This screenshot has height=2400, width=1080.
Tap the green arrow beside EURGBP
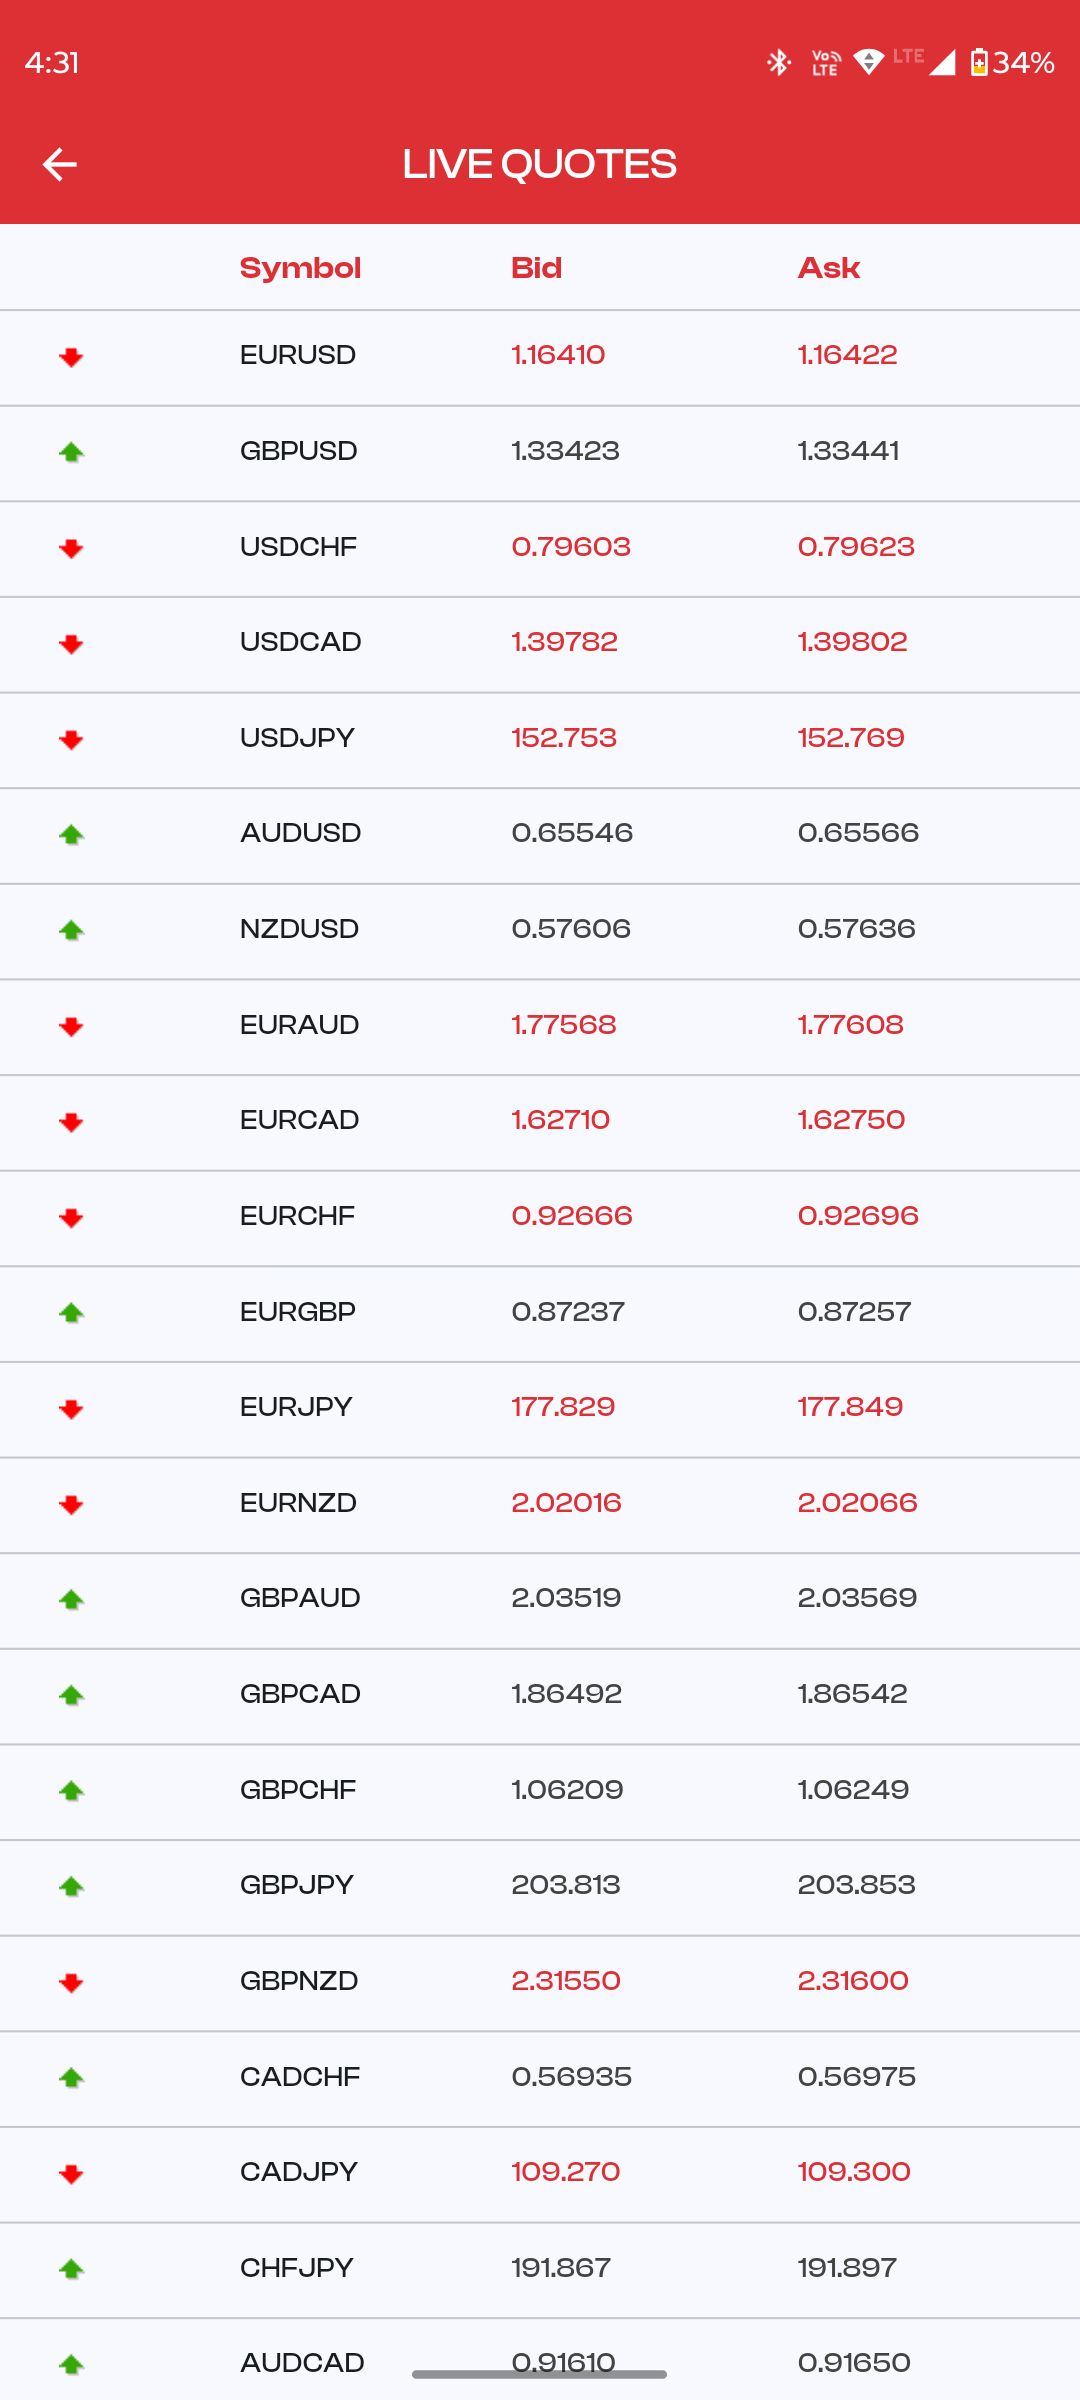click(71, 1312)
